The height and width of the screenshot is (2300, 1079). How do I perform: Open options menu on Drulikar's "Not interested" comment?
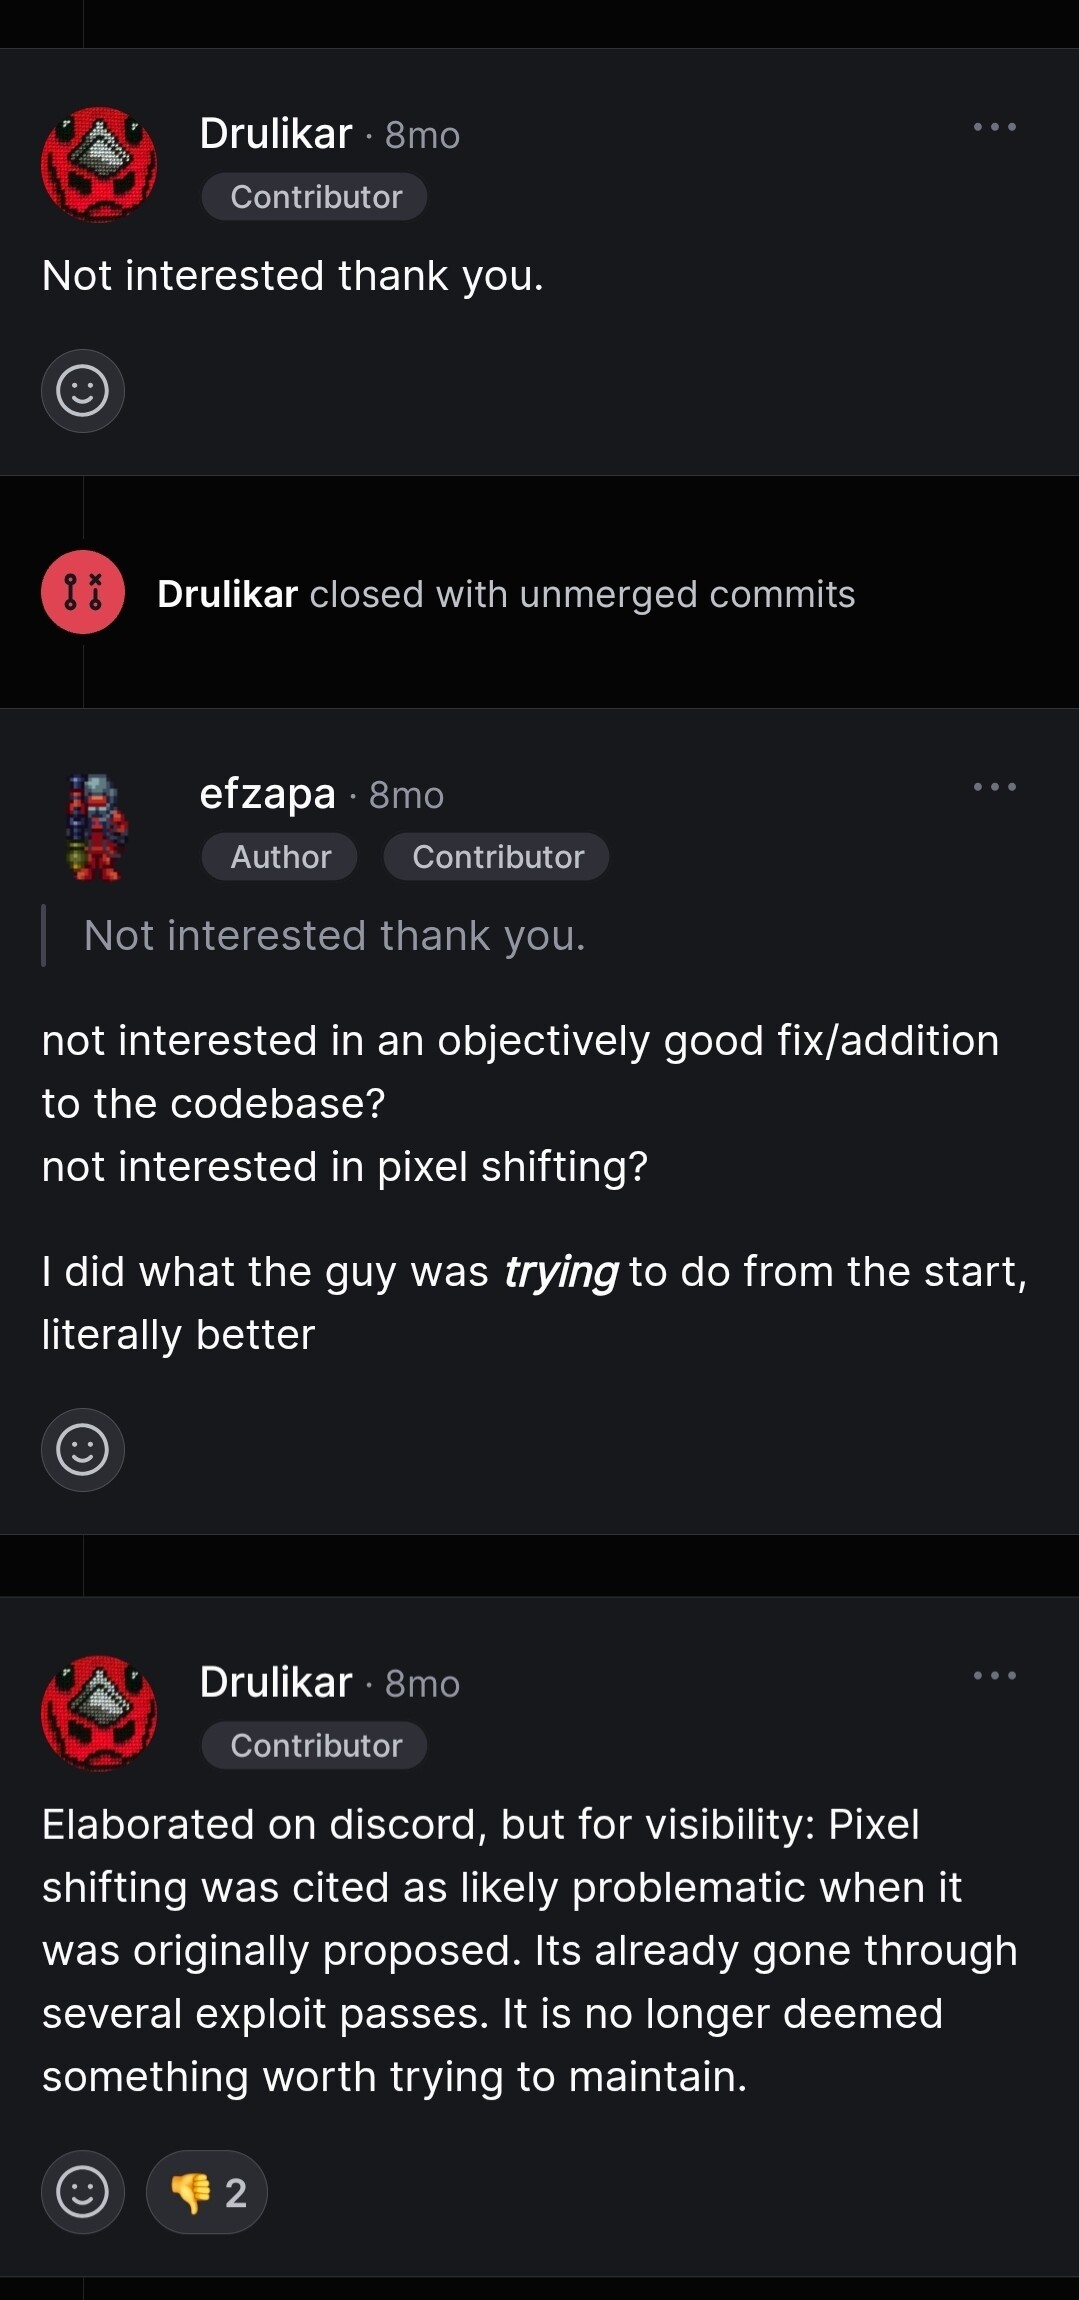[994, 127]
